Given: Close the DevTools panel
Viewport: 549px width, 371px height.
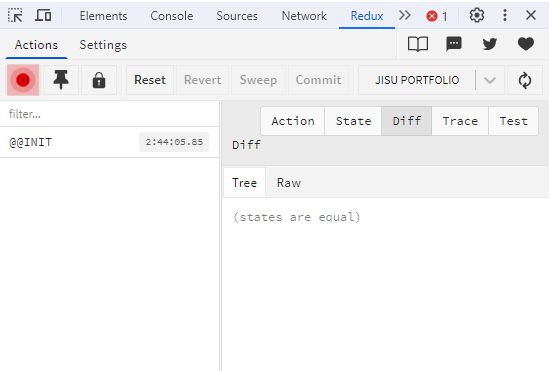Looking at the screenshot, I should [x=531, y=15].
